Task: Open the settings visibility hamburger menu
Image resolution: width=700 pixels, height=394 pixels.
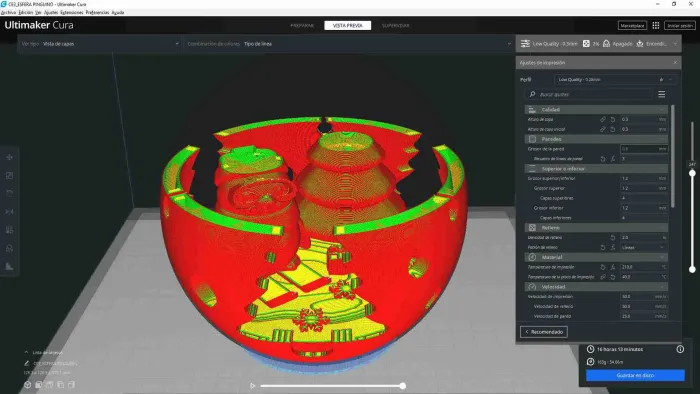Action: (662, 94)
